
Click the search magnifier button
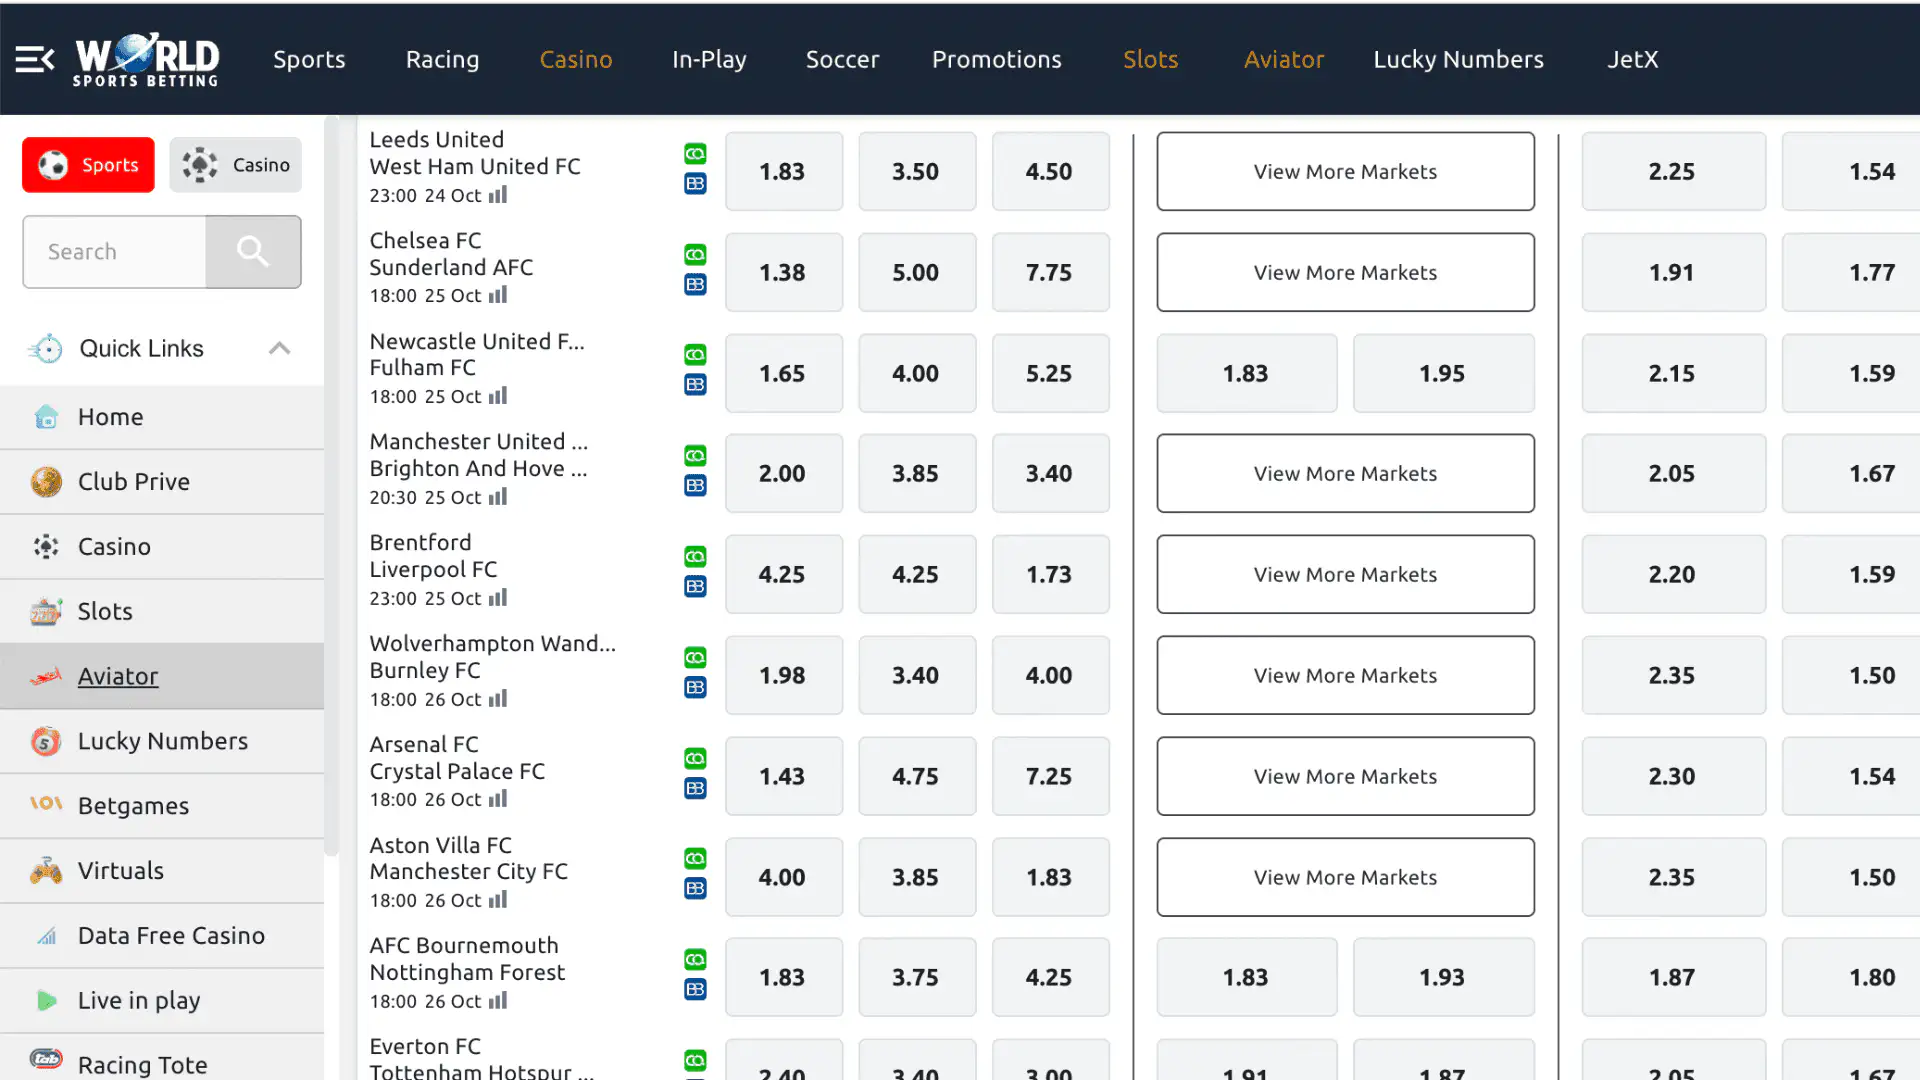(253, 252)
